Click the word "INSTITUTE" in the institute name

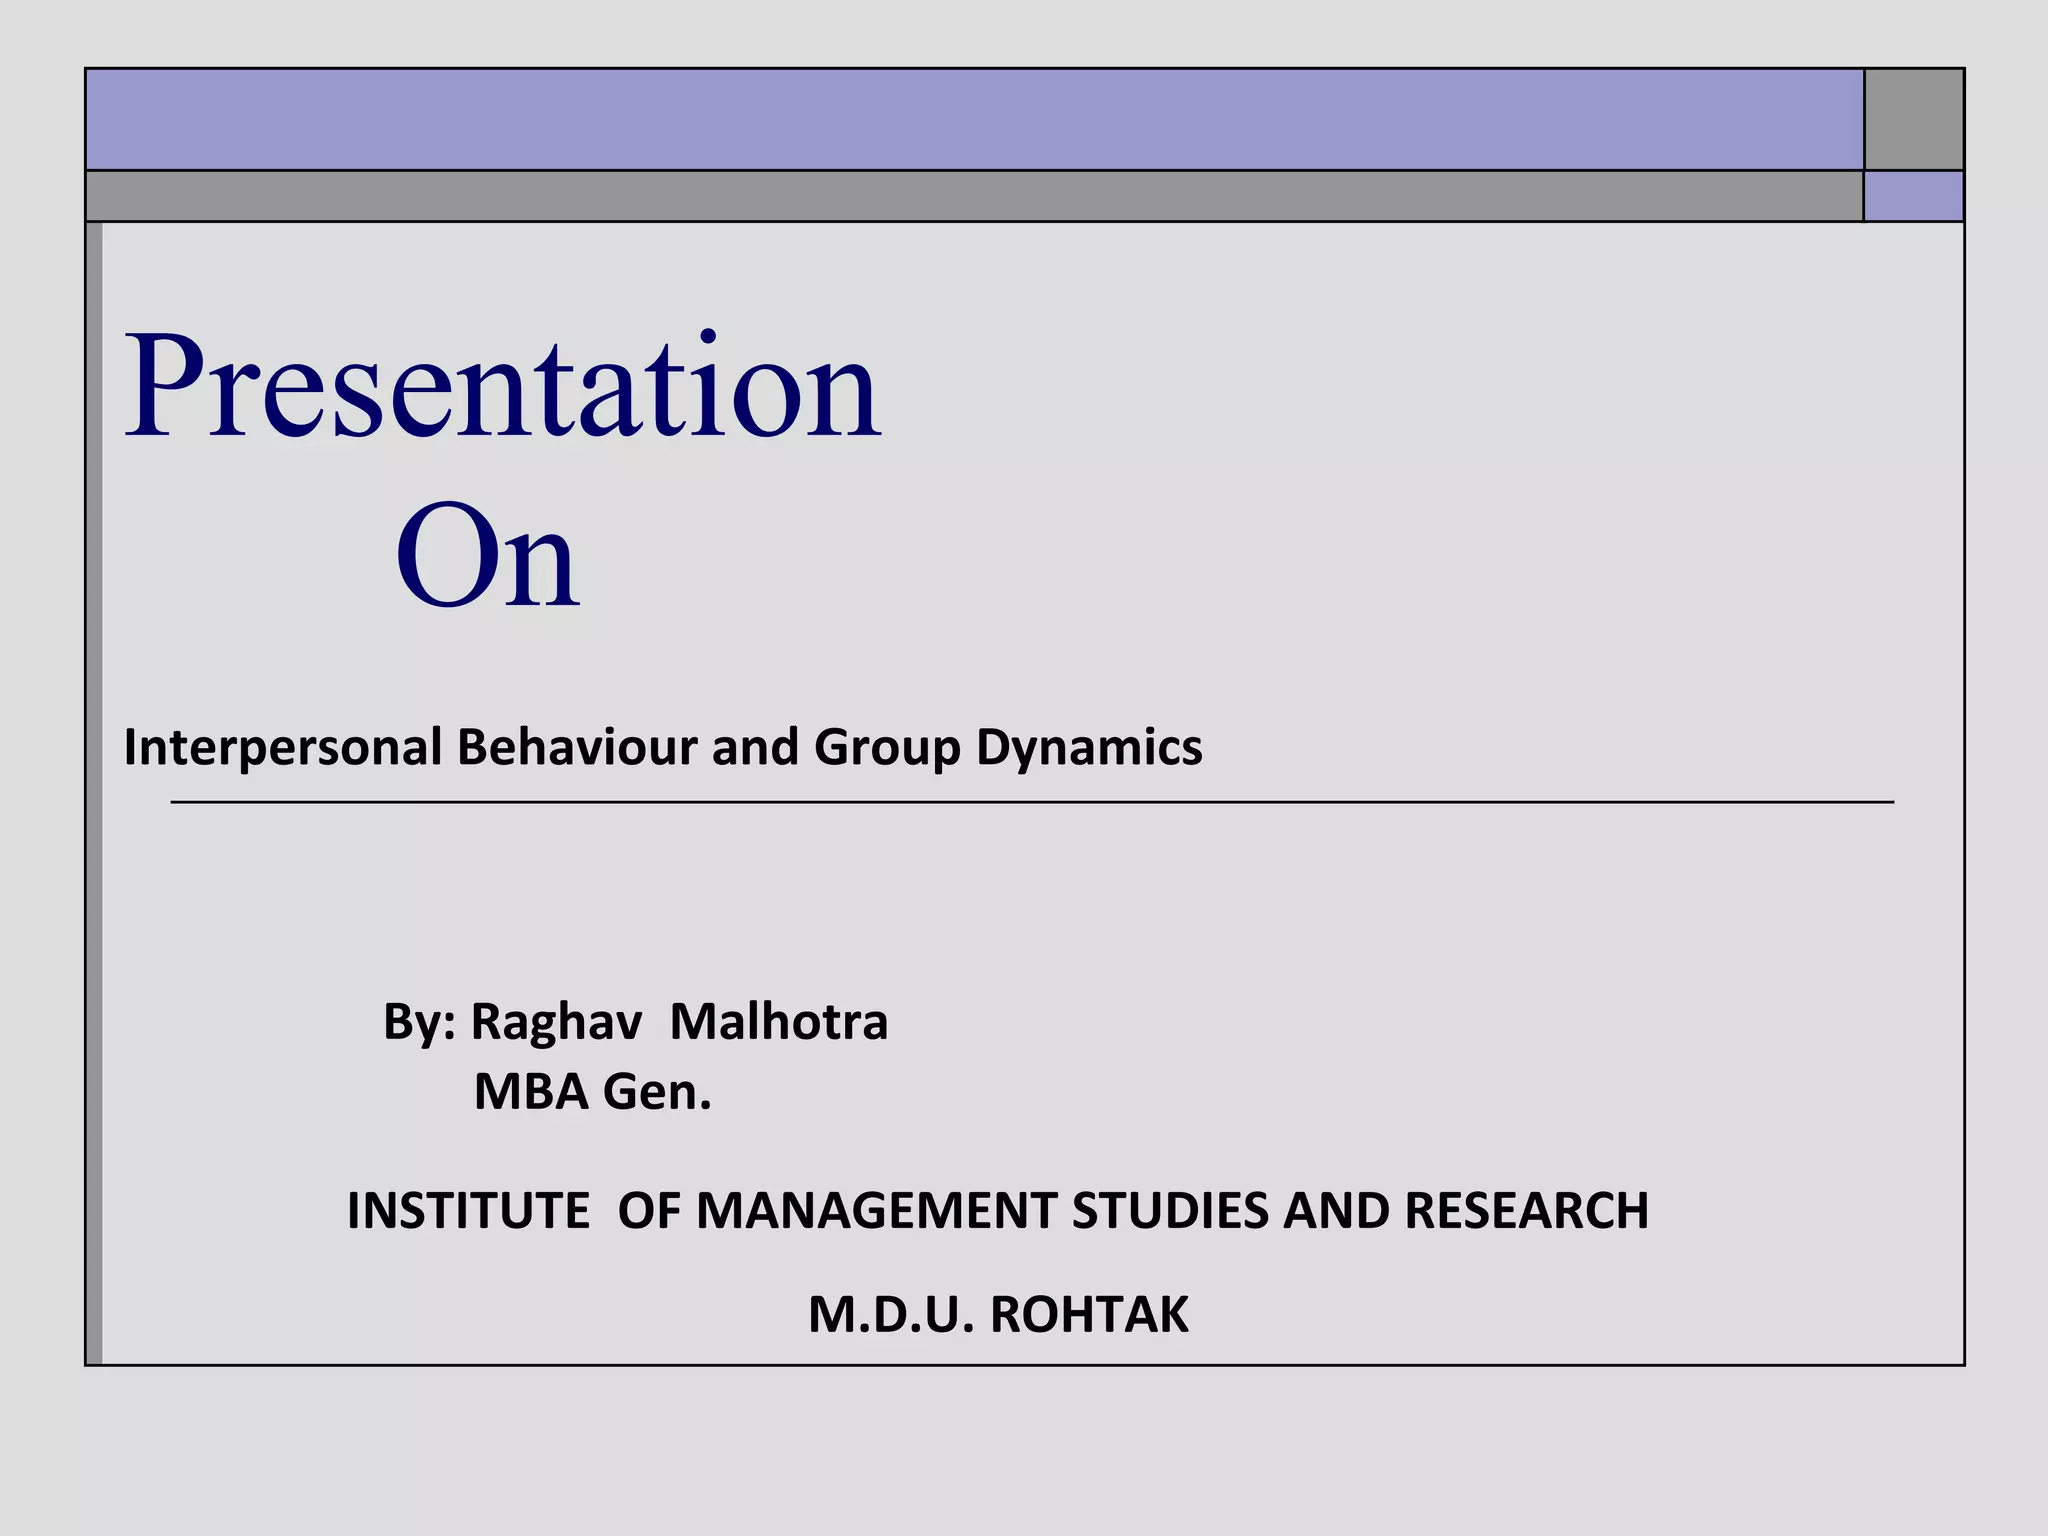click(x=468, y=1211)
